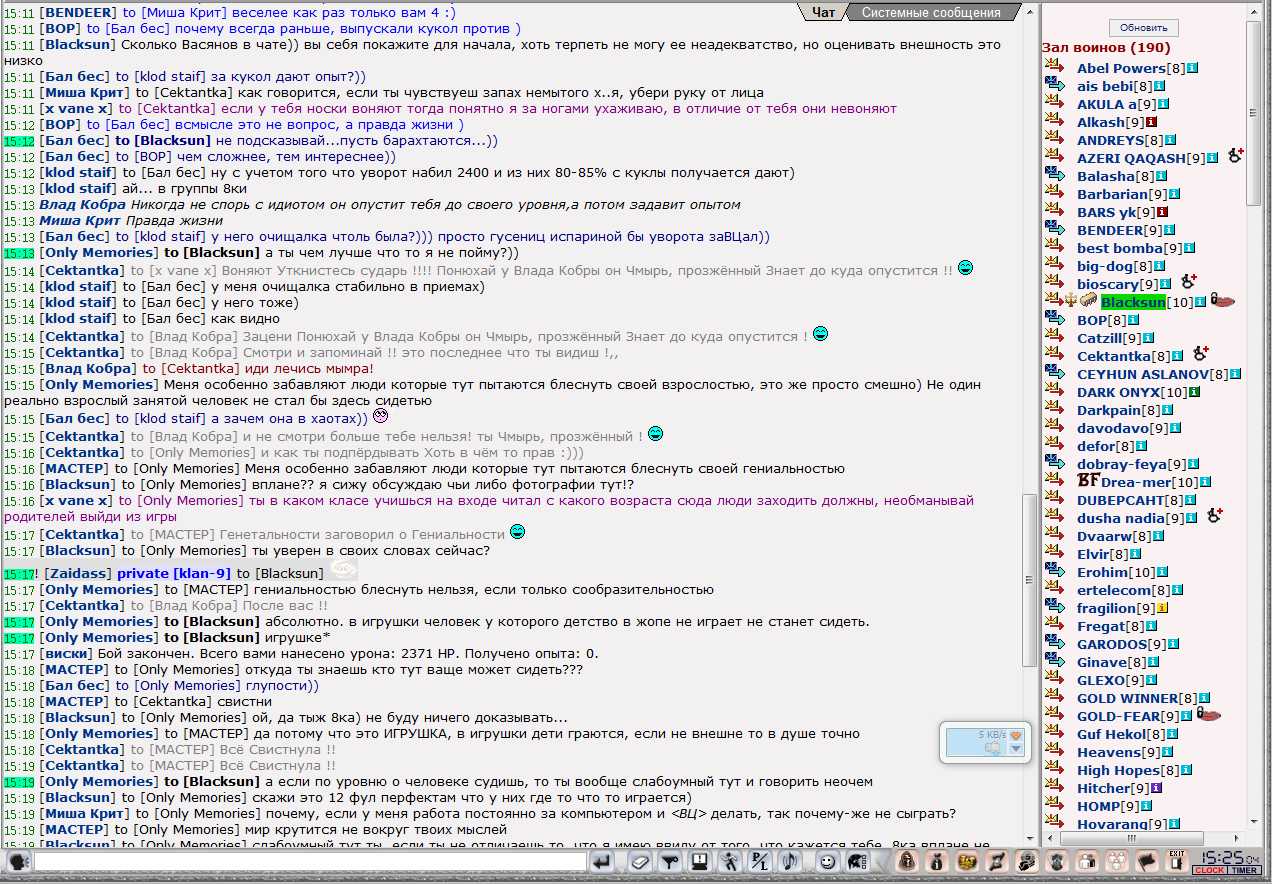Viewport: 1272px width, 884px height.
Task: Click [Влад Кобра] sender name at 15:15
Action: 88,369
